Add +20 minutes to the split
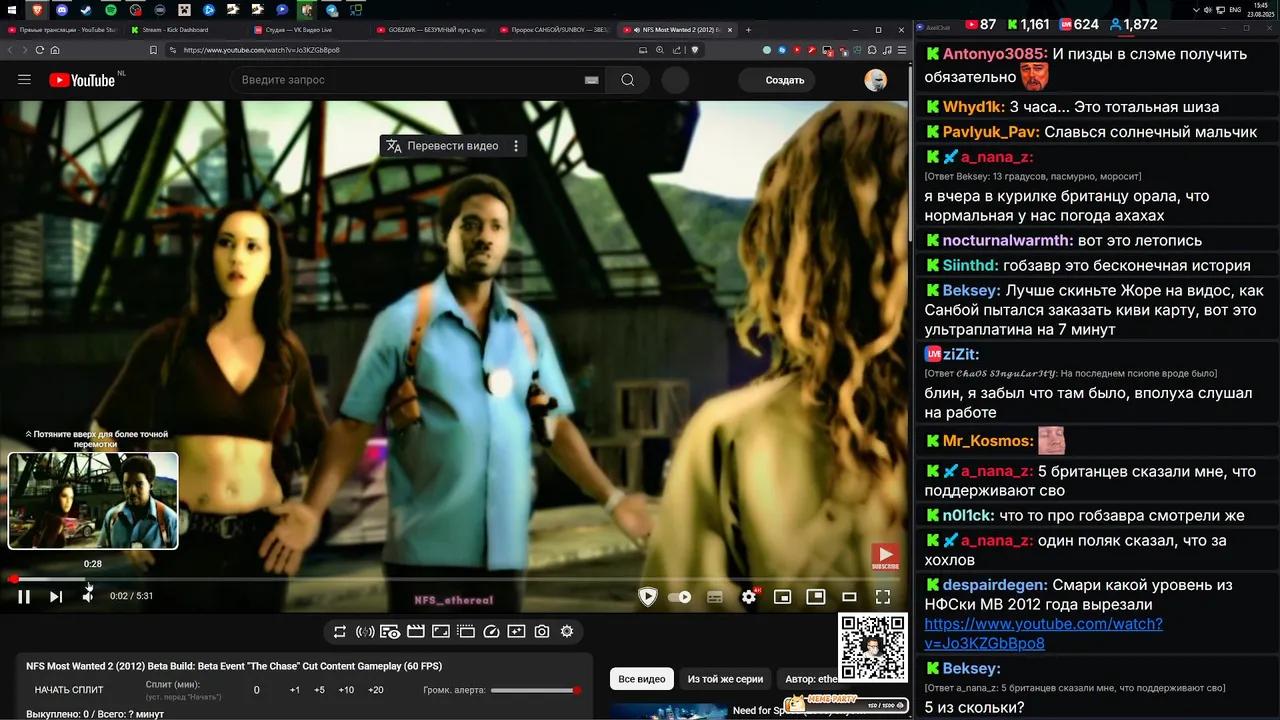Image resolution: width=1280 pixels, height=720 pixels. pyautogui.click(x=375, y=690)
